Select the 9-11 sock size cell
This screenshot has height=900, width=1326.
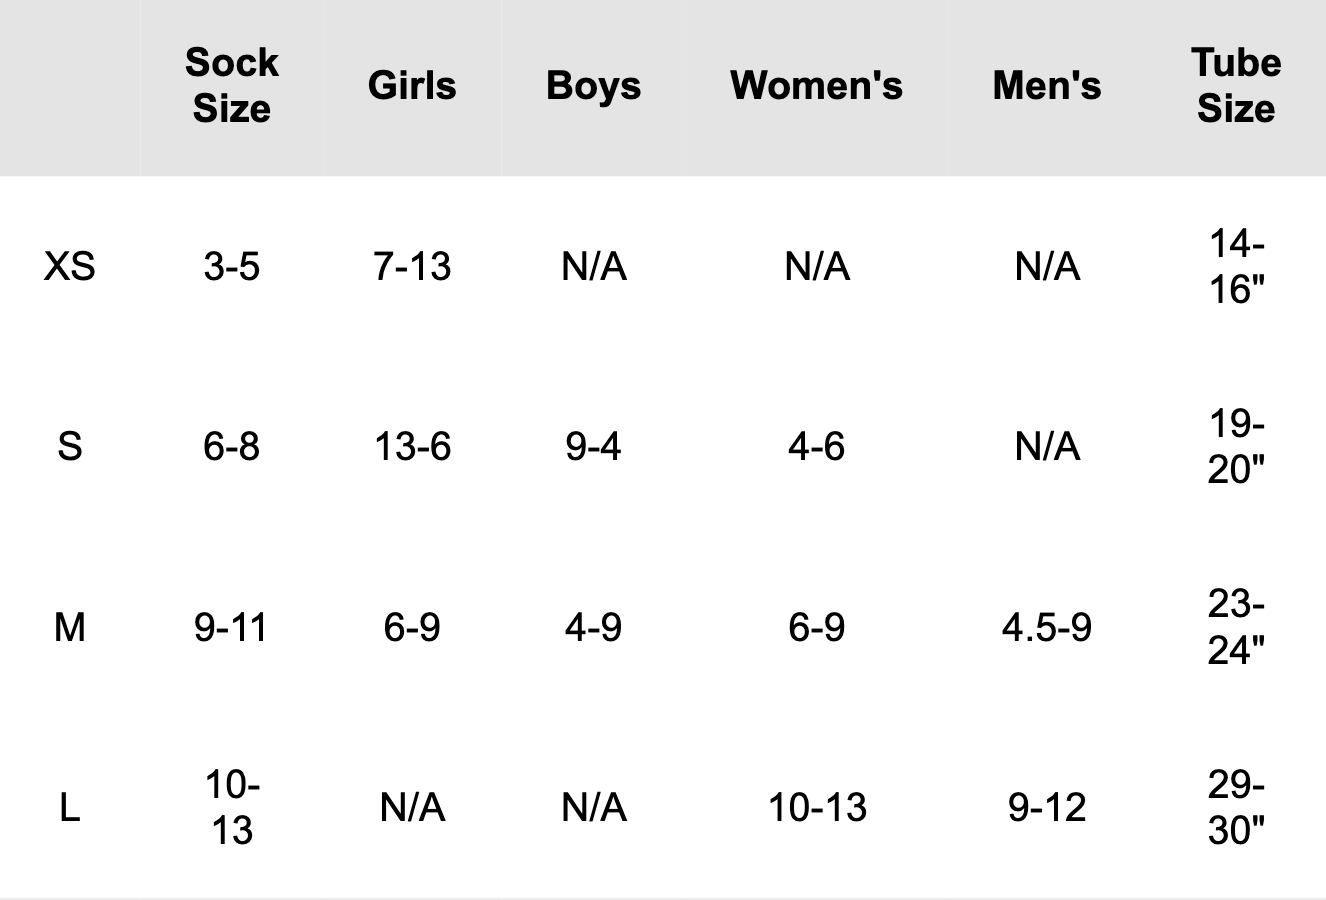click(x=231, y=628)
